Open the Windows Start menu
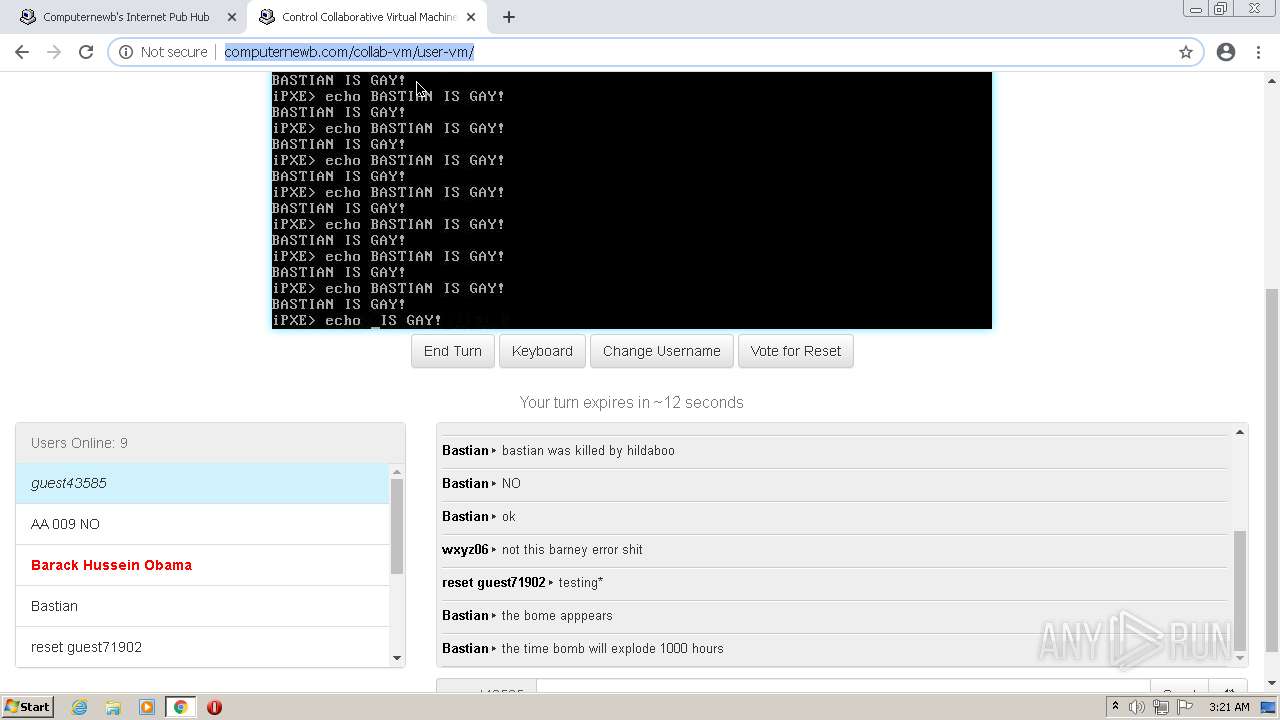This screenshot has width=1280, height=720. pyautogui.click(x=28, y=707)
